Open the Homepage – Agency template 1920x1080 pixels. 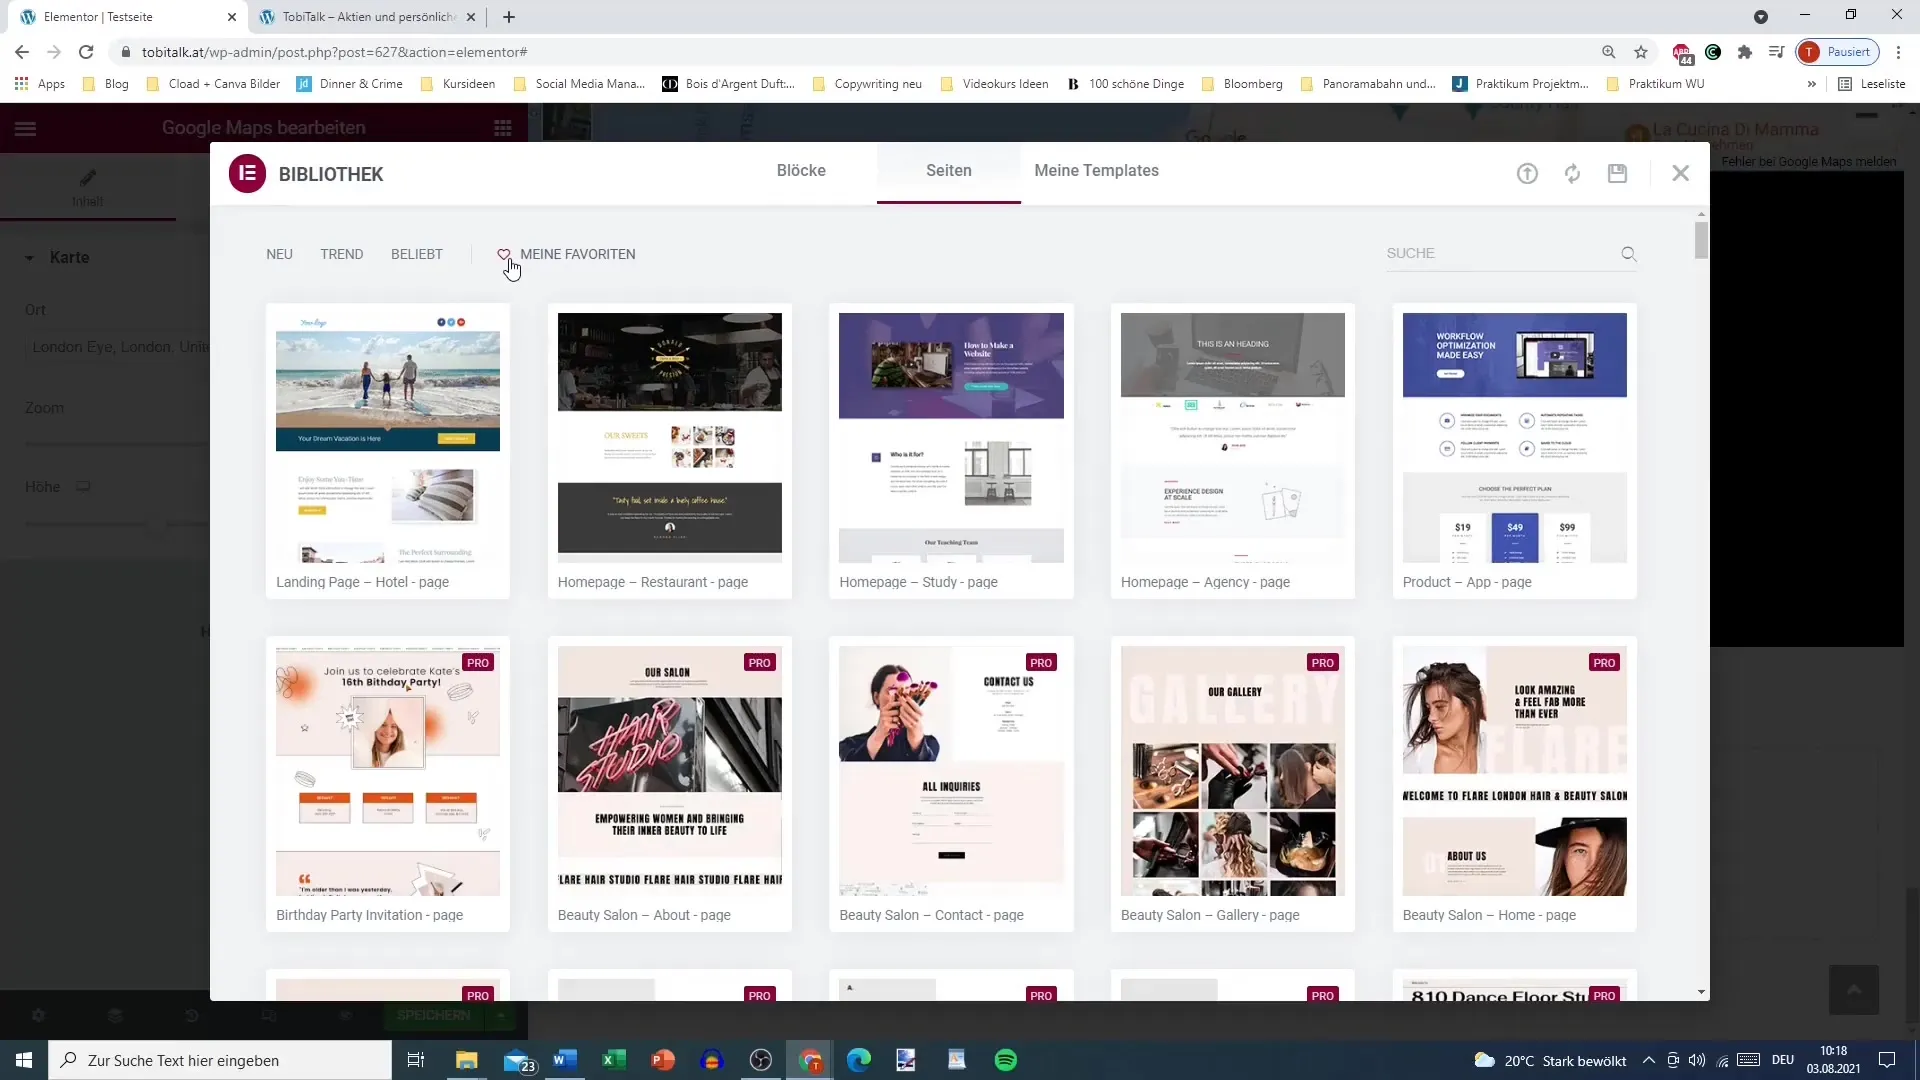[x=1232, y=450]
